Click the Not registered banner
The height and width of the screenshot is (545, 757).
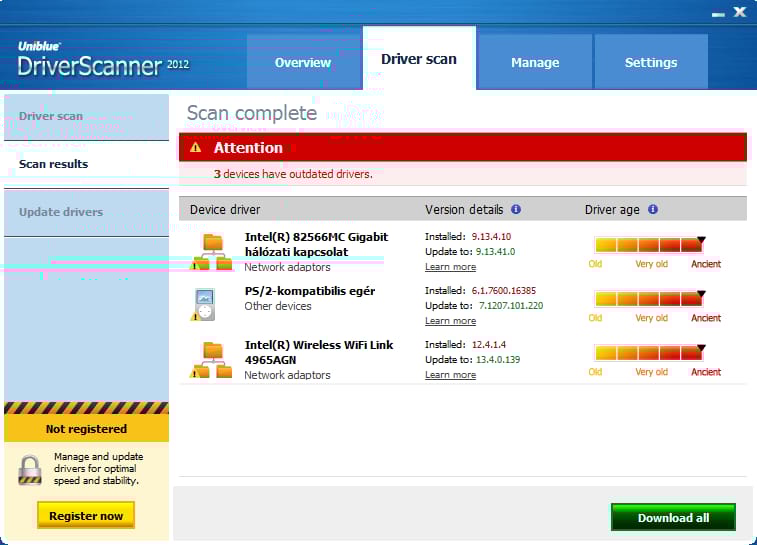(x=86, y=429)
